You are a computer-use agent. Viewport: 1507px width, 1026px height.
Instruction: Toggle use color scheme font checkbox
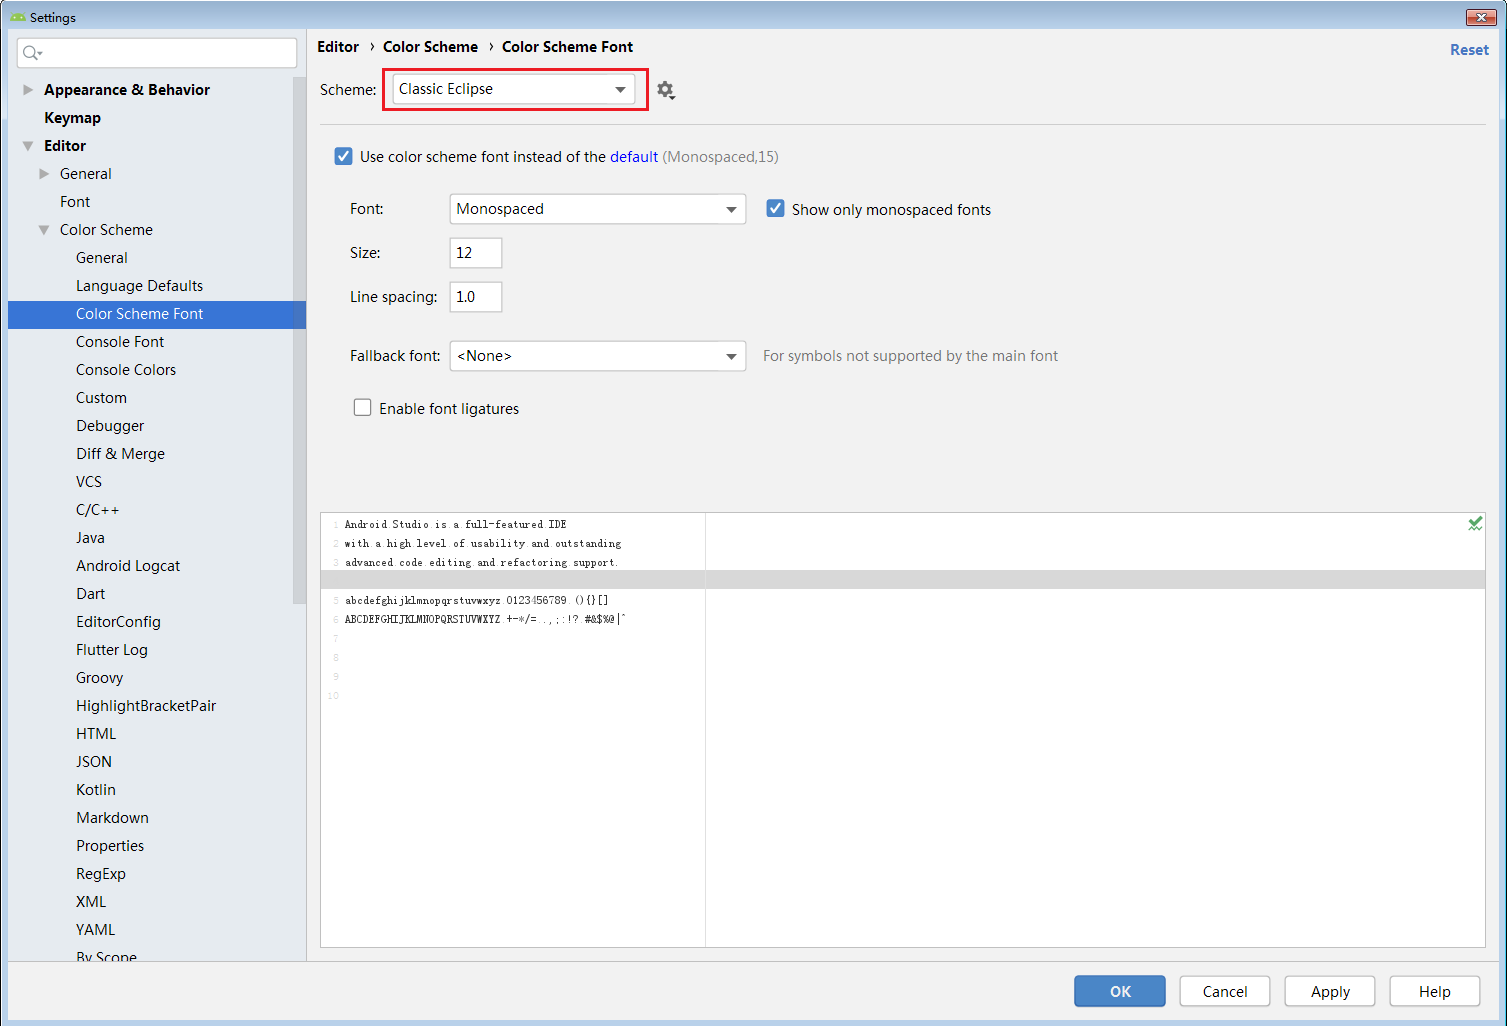(x=344, y=156)
